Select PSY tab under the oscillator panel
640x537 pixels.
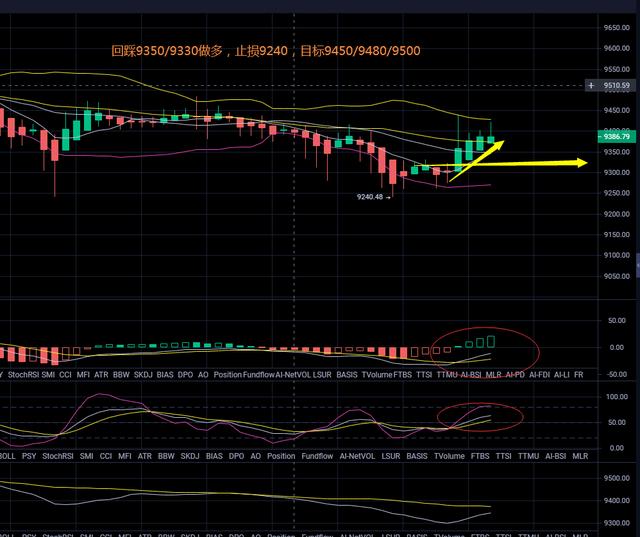[x=29, y=456]
